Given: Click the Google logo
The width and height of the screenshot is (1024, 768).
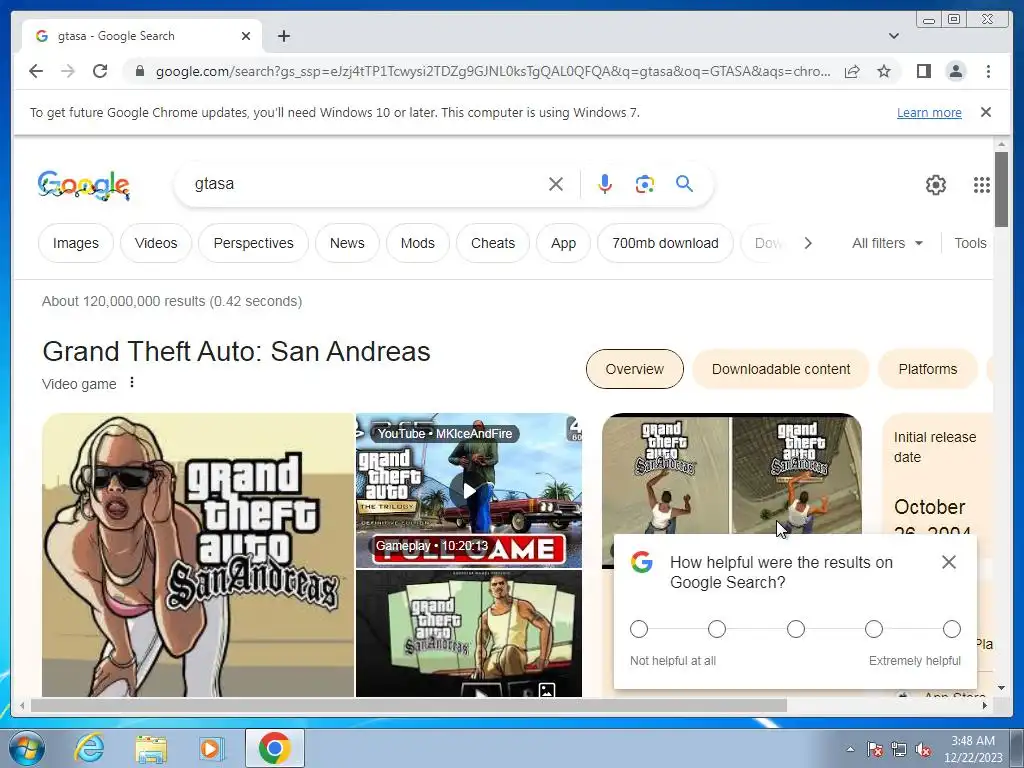Looking at the screenshot, I should click(84, 185).
